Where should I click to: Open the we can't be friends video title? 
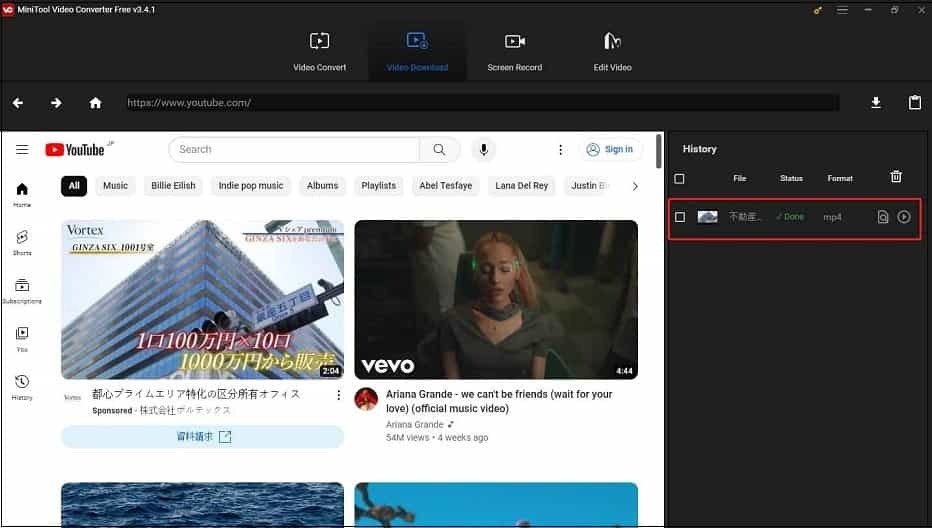(499, 401)
